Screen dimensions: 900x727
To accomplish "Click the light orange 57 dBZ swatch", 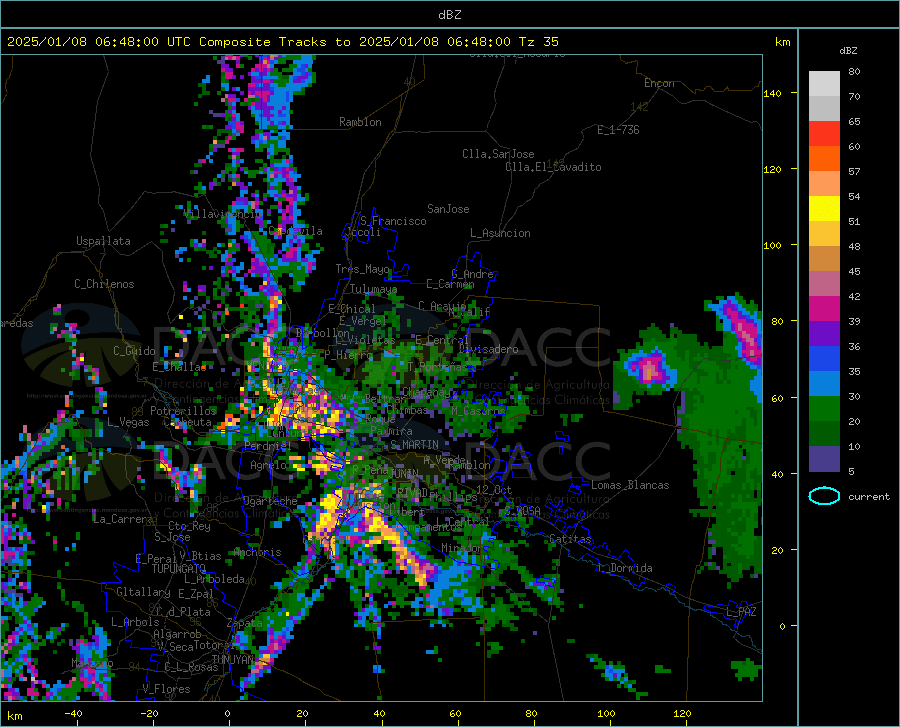I will 824,184.
